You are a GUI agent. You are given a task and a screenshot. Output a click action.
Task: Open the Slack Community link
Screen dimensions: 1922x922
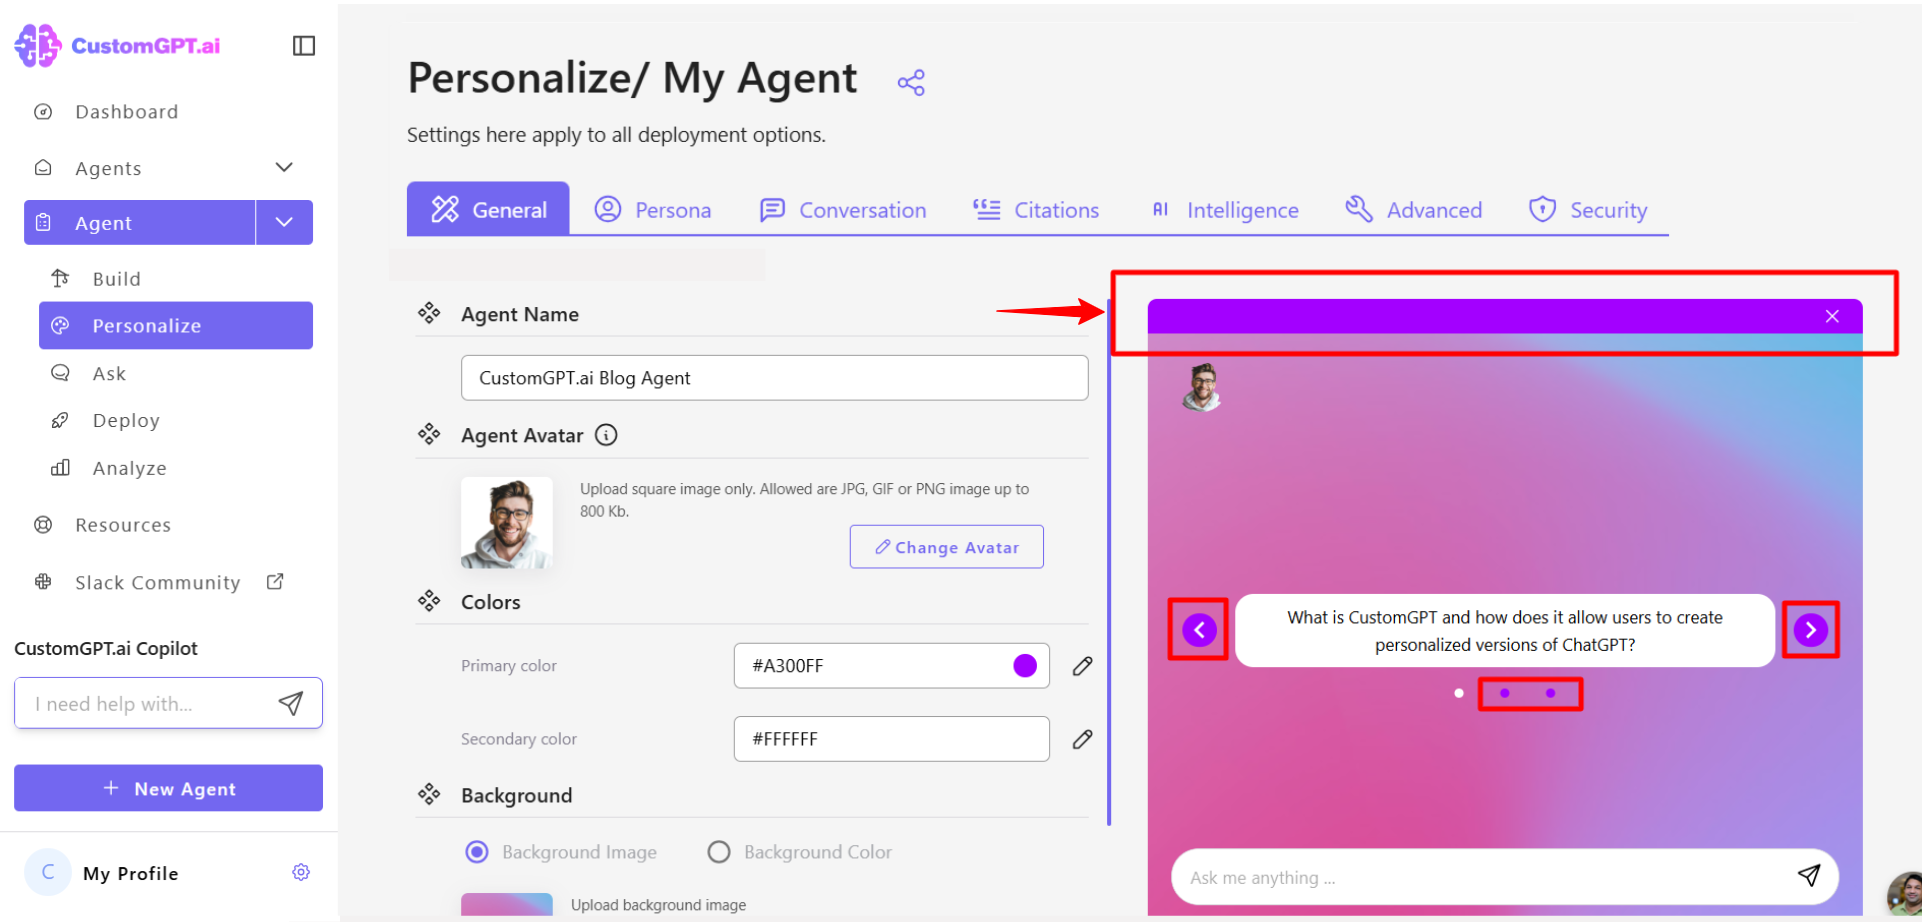(157, 583)
